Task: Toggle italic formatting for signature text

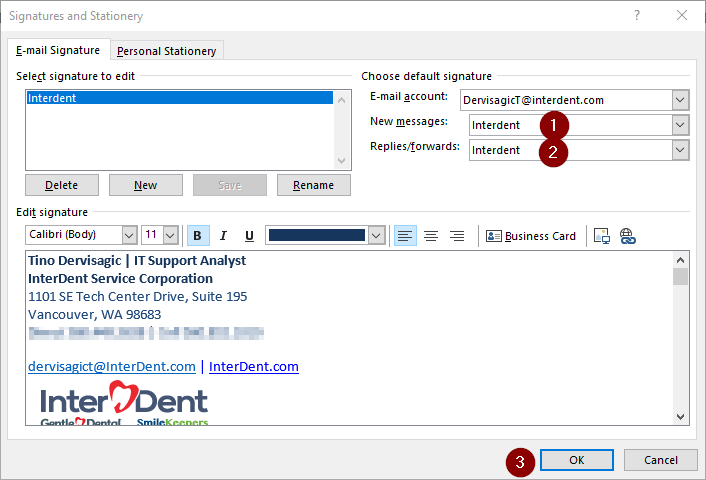Action: point(223,235)
